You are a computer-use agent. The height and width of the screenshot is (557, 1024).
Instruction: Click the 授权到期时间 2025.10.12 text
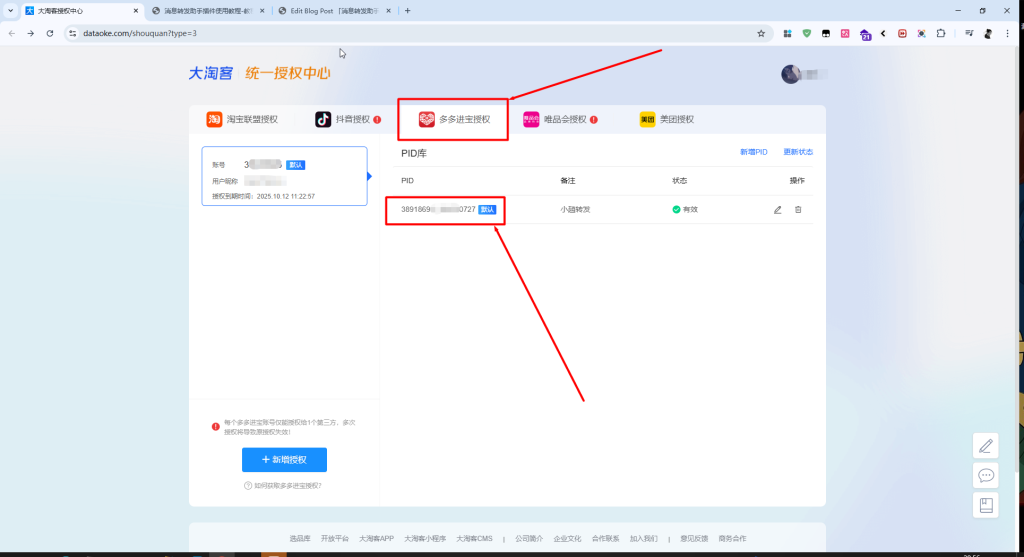(263, 196)
